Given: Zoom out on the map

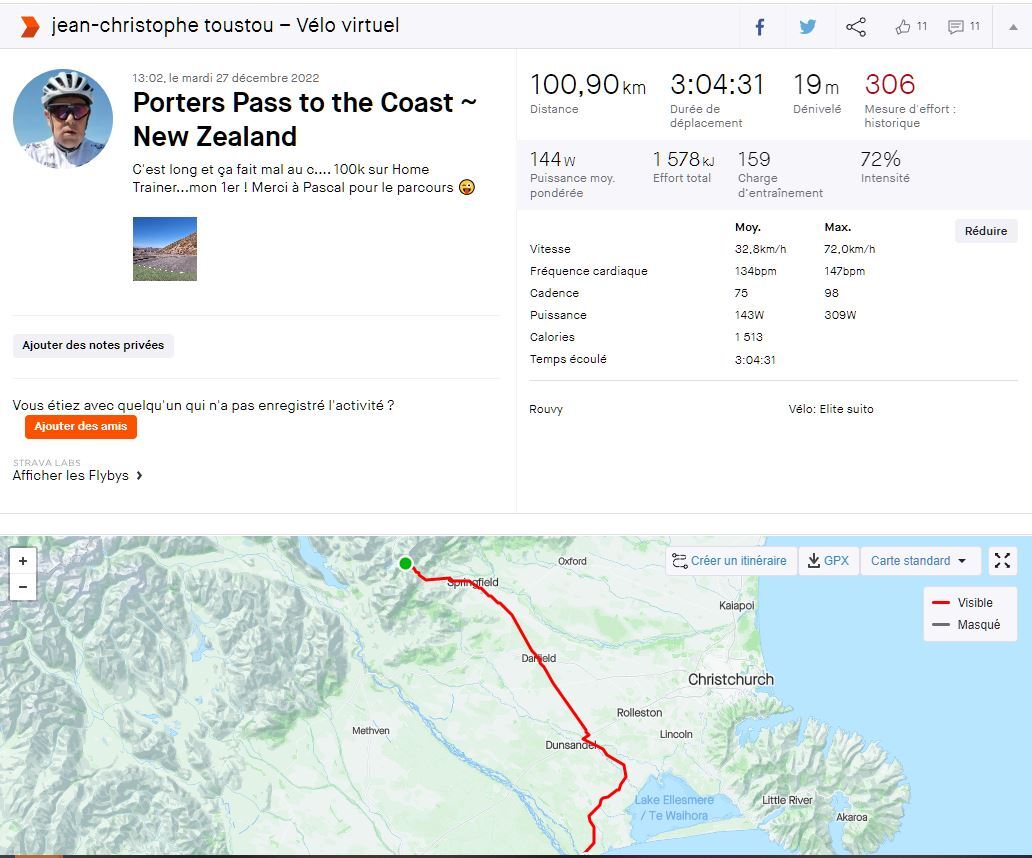Looking at the screenshot, I should pyautogui.click(x=22, y=587).
